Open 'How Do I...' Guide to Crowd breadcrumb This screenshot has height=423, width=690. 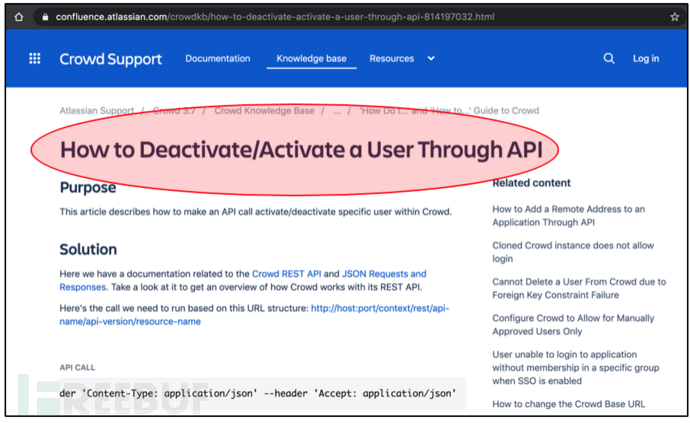(x=449, y=110)
